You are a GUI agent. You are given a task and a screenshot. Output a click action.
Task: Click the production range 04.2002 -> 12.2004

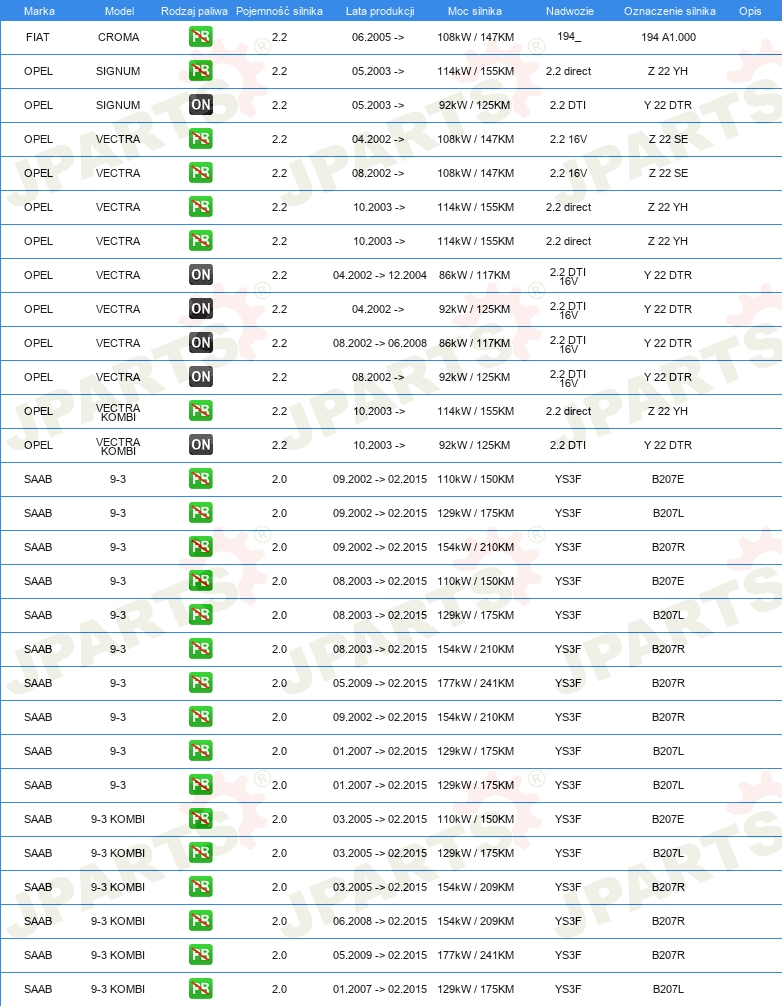[x=380, y=275]
